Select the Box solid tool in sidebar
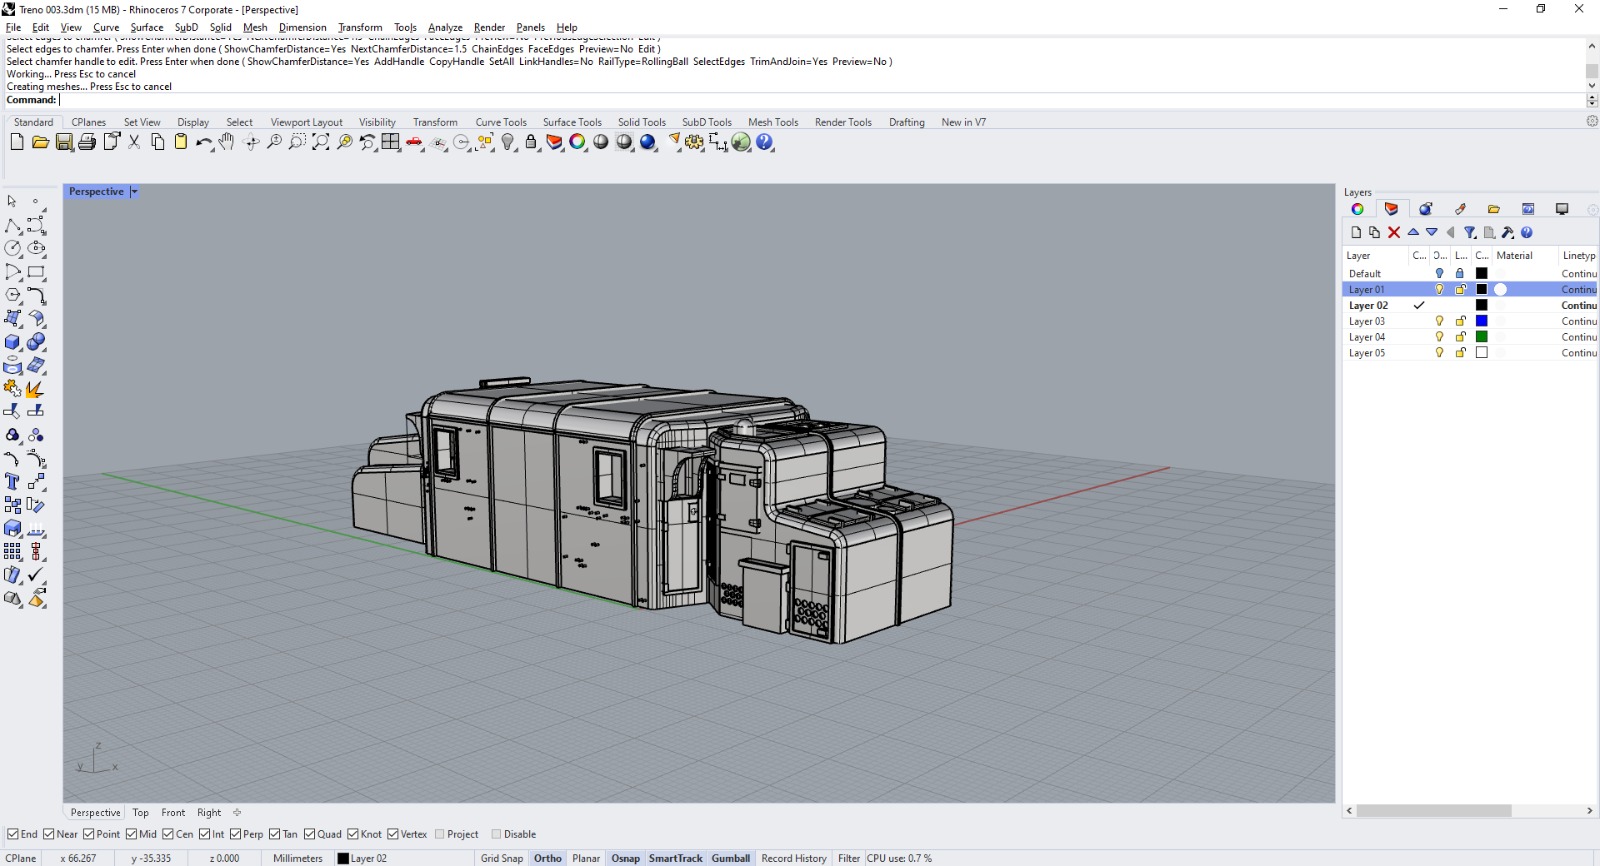 click(13, 342)
